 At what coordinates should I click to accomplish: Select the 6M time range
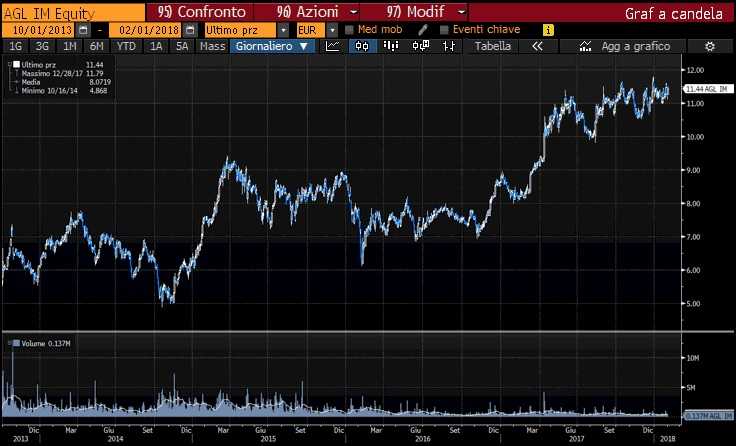97,46
